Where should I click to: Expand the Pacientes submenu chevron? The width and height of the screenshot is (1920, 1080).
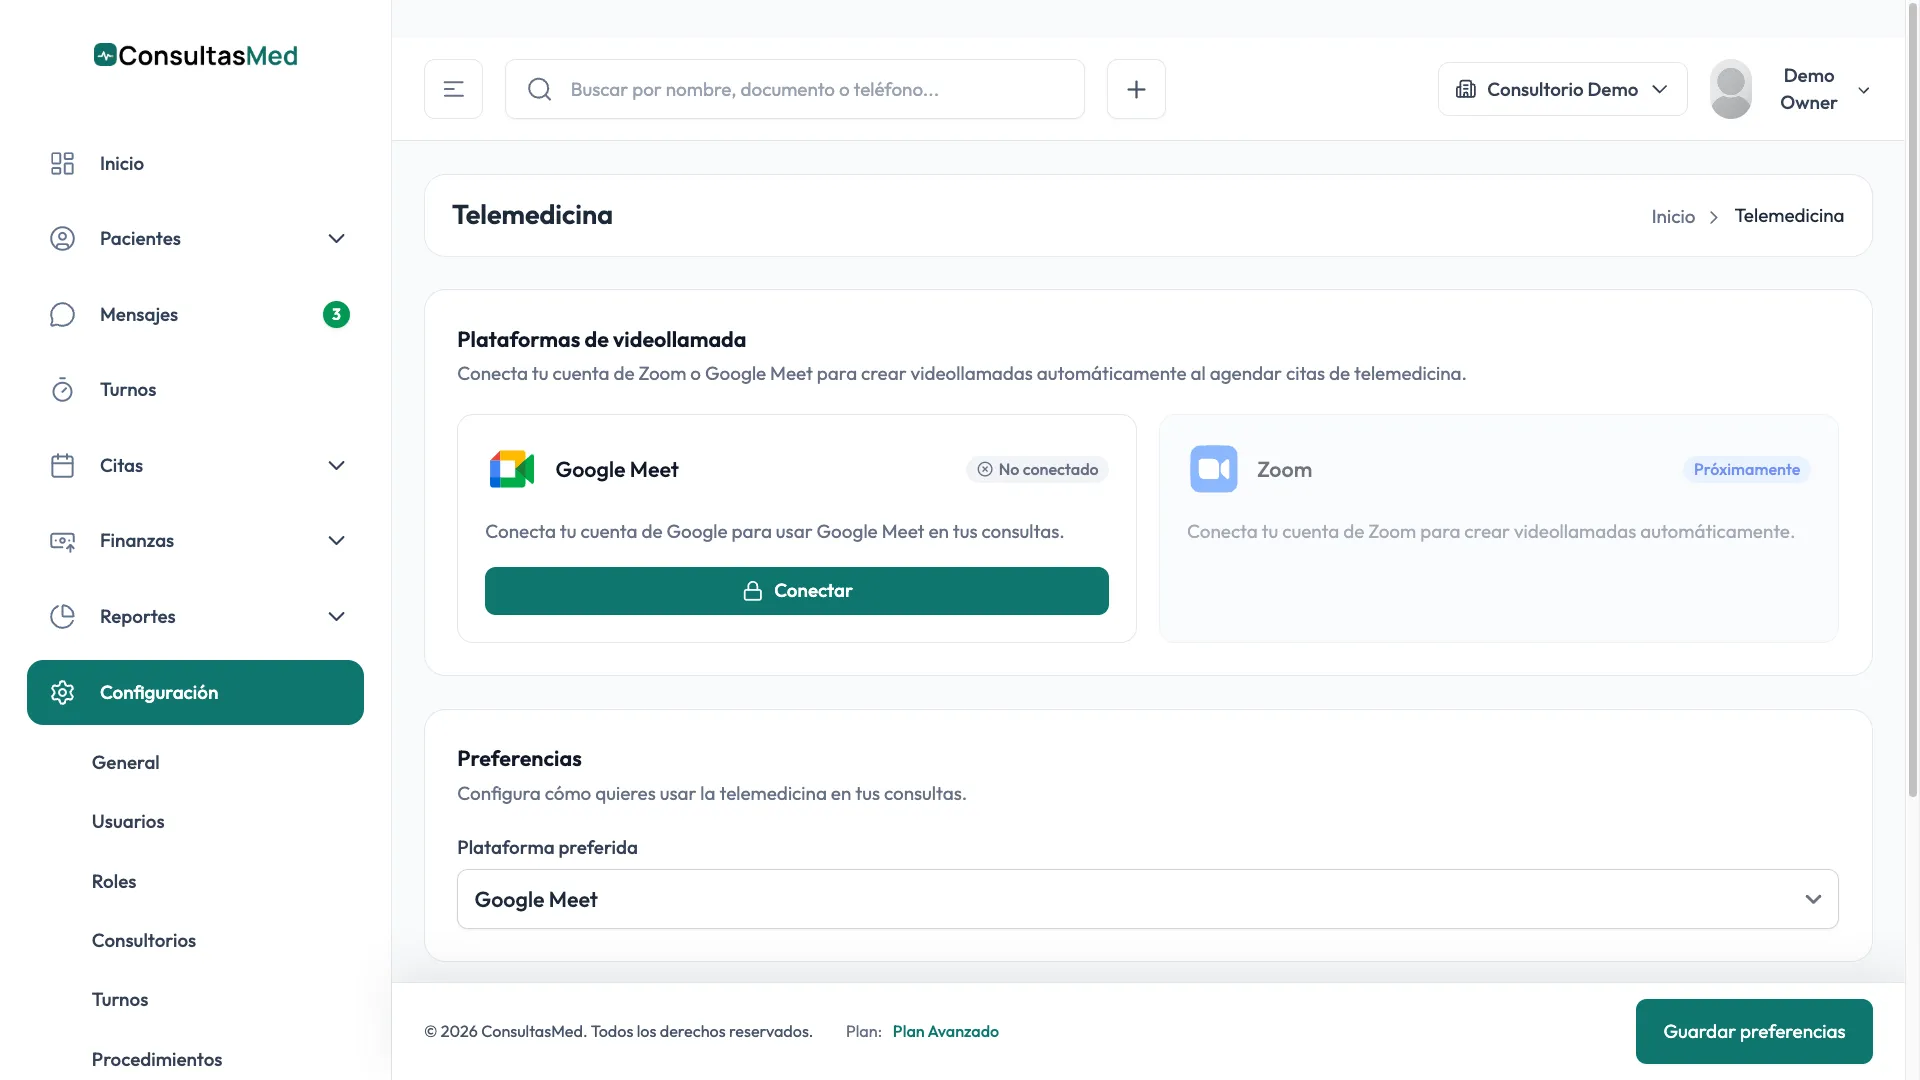click(x=336, y=238)
